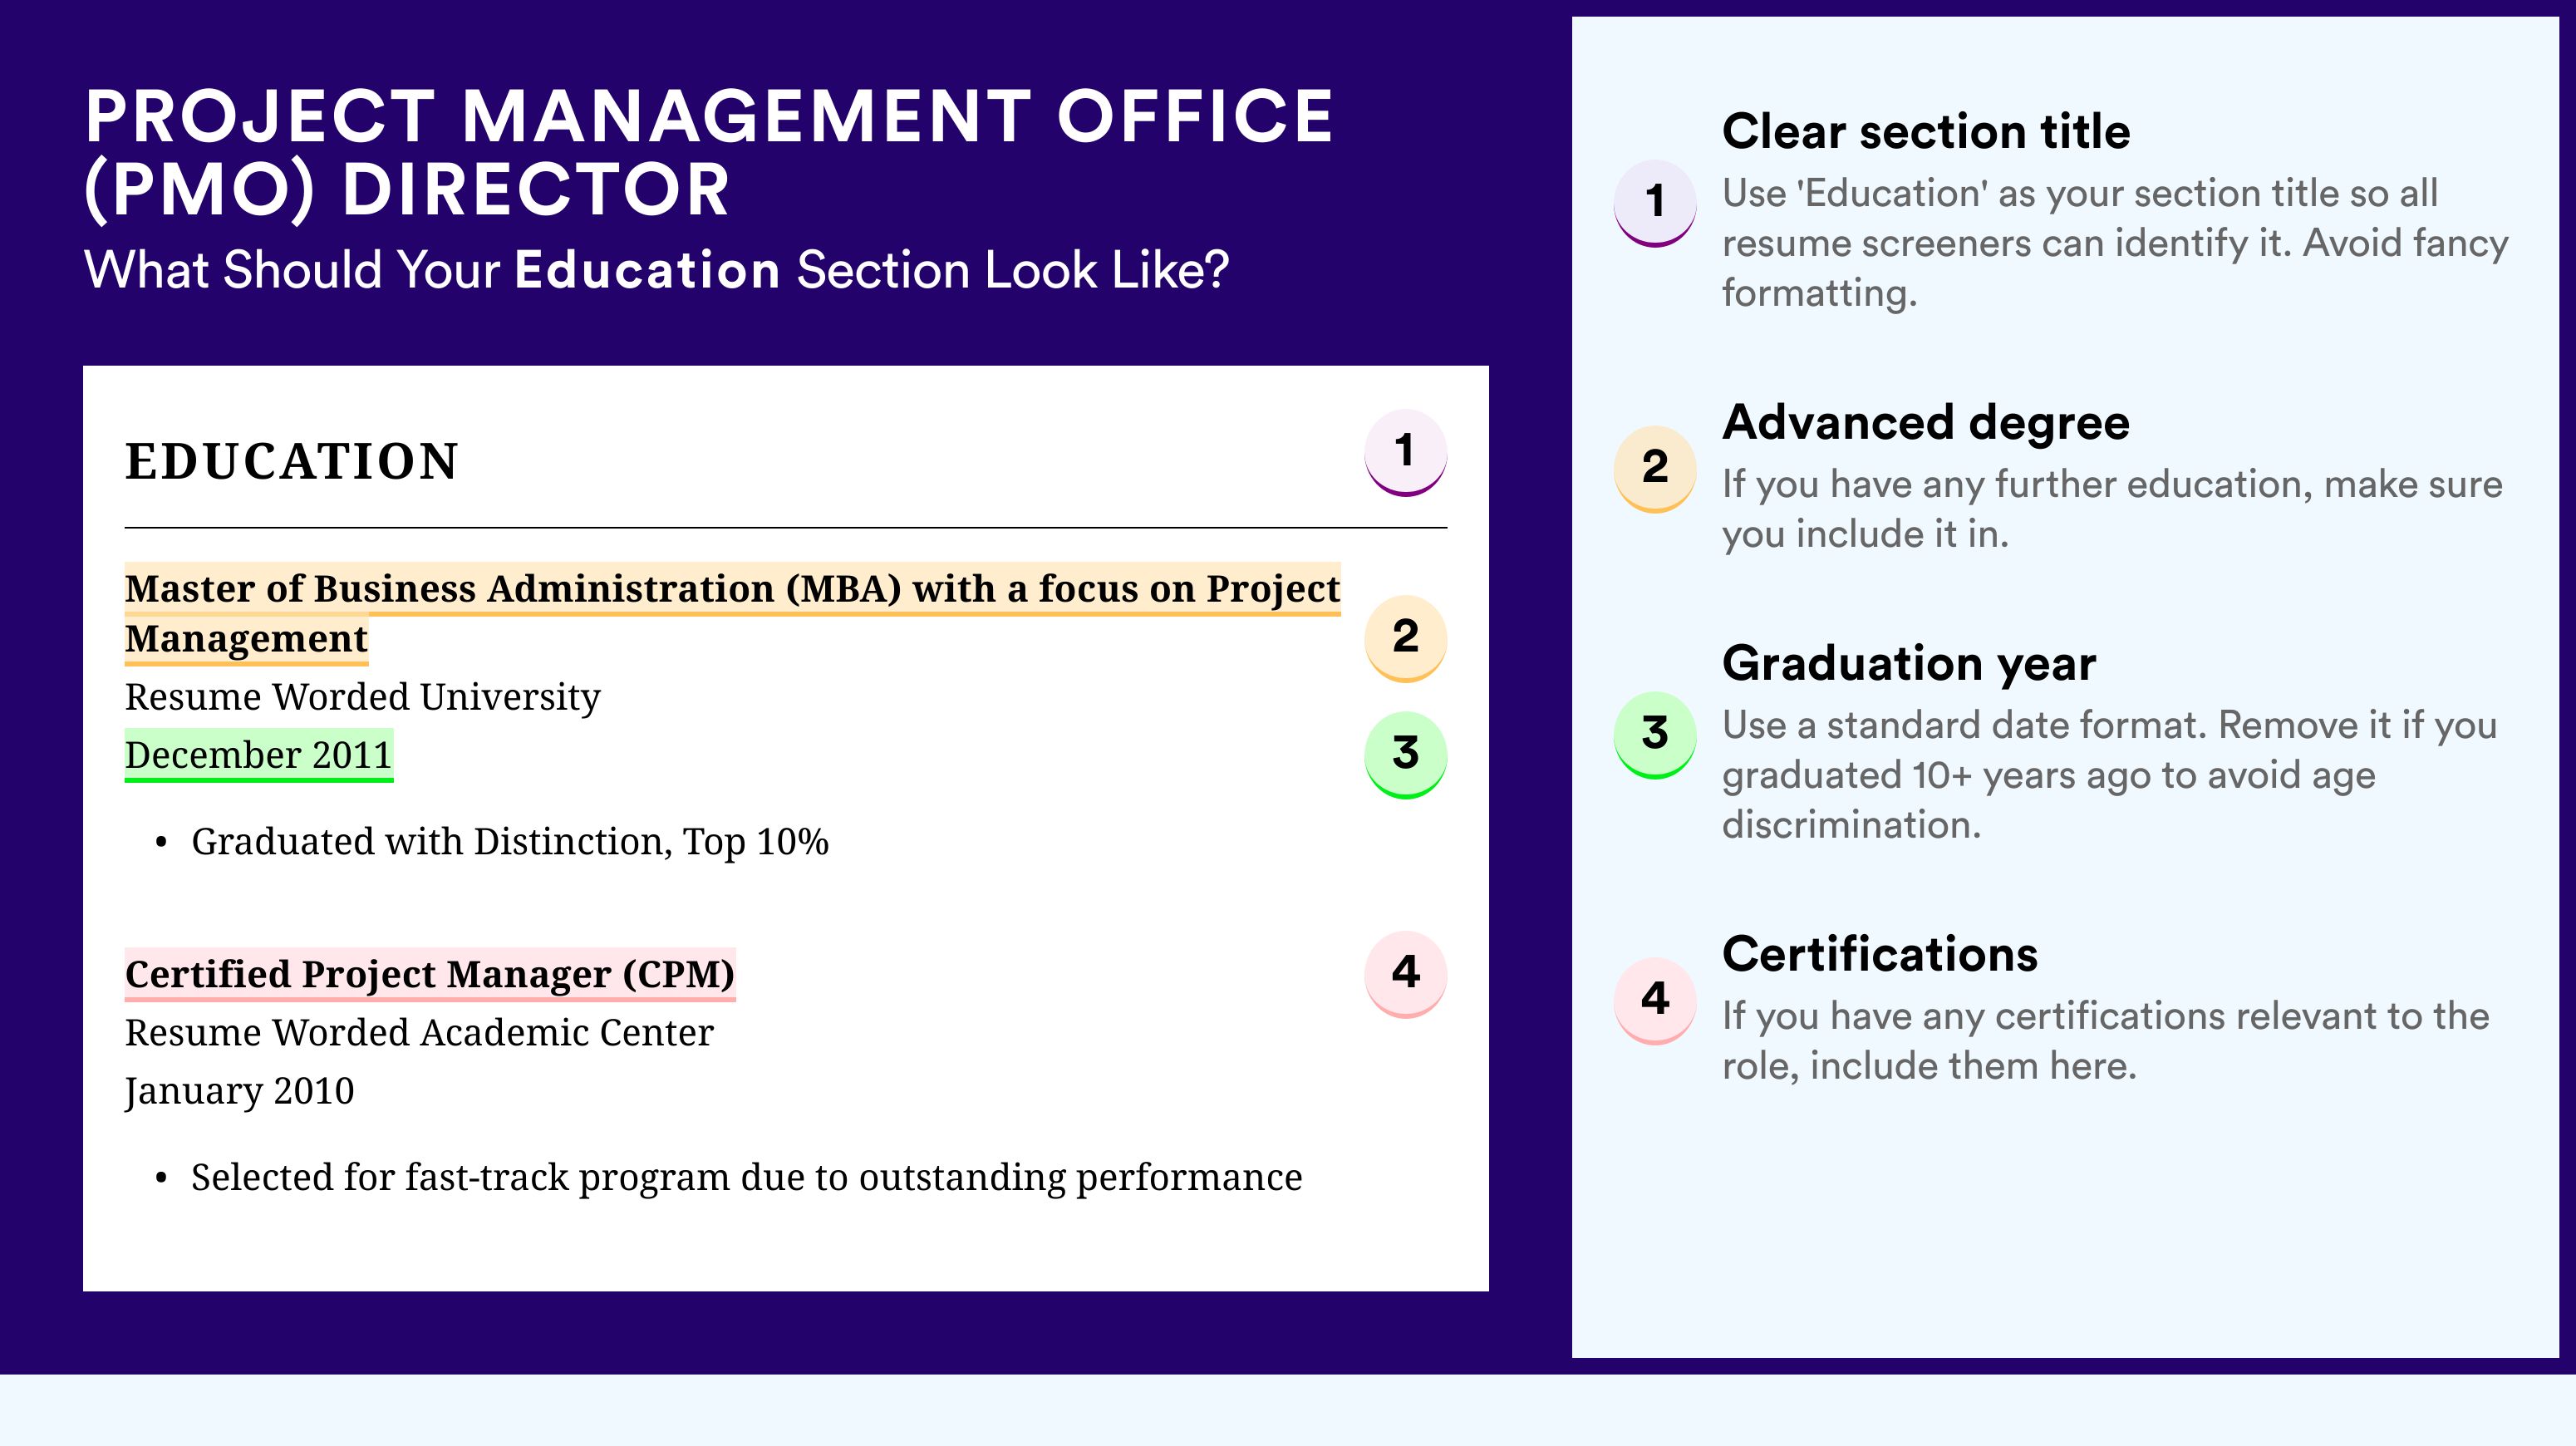Click the number 1 badge next to Clear section title

tap(1655, 203)
